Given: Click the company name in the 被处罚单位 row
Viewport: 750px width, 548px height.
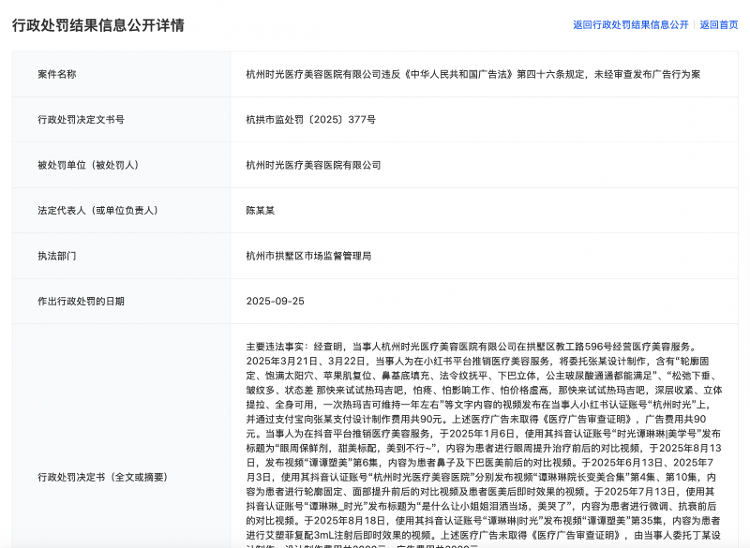Looking at the screenshot, I should (x=313, y=165).
